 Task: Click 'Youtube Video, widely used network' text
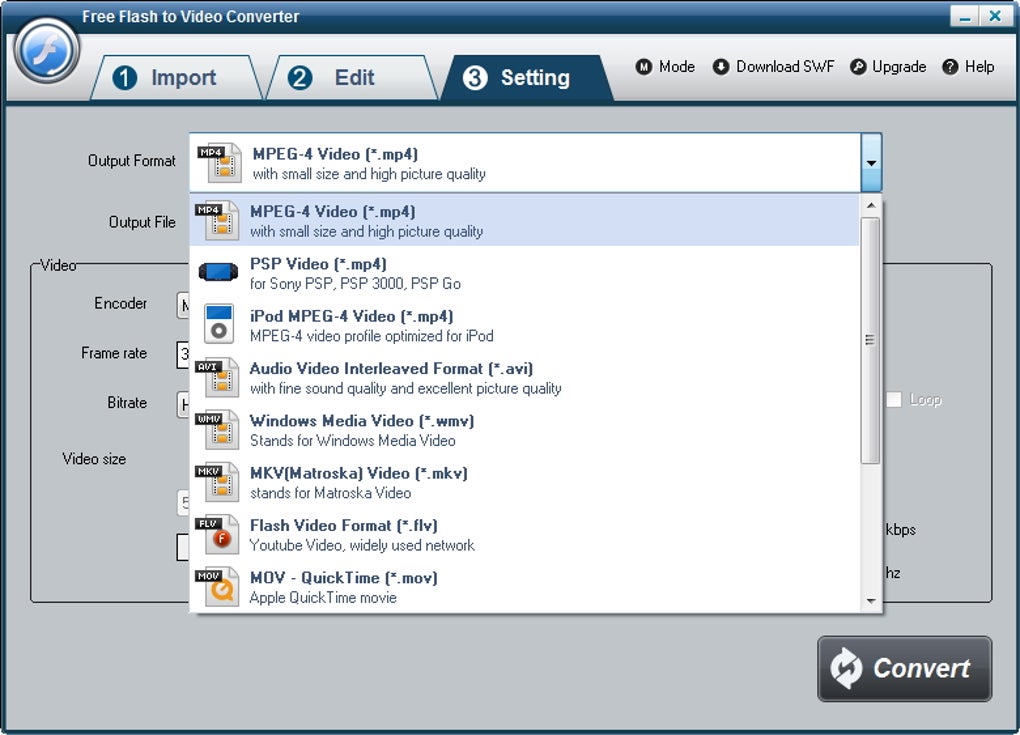pyautogui.click(x=362, y=545)
